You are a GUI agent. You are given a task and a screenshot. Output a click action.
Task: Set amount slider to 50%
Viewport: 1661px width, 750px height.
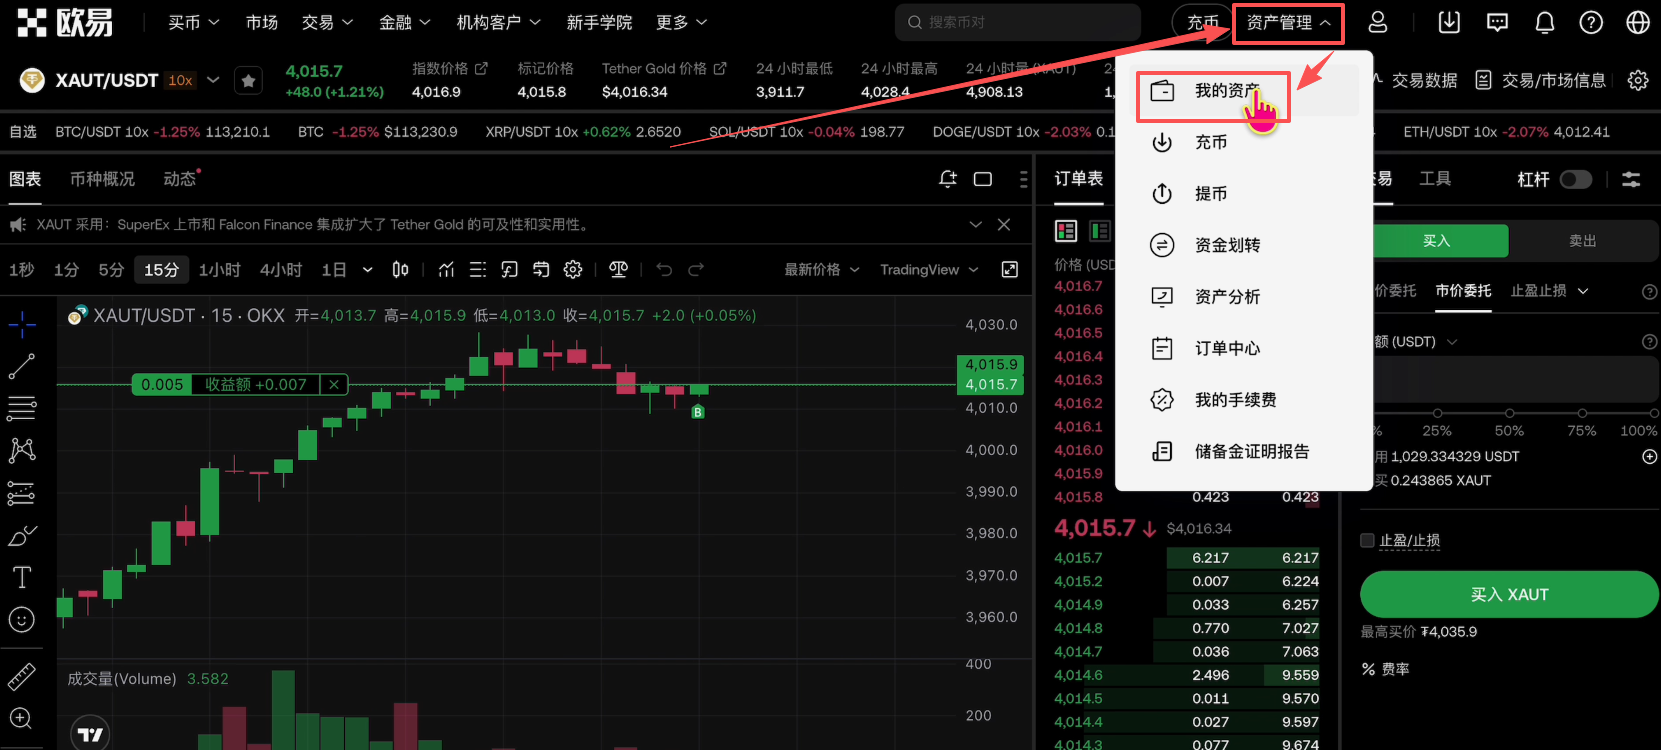[x=1509, y=413]
